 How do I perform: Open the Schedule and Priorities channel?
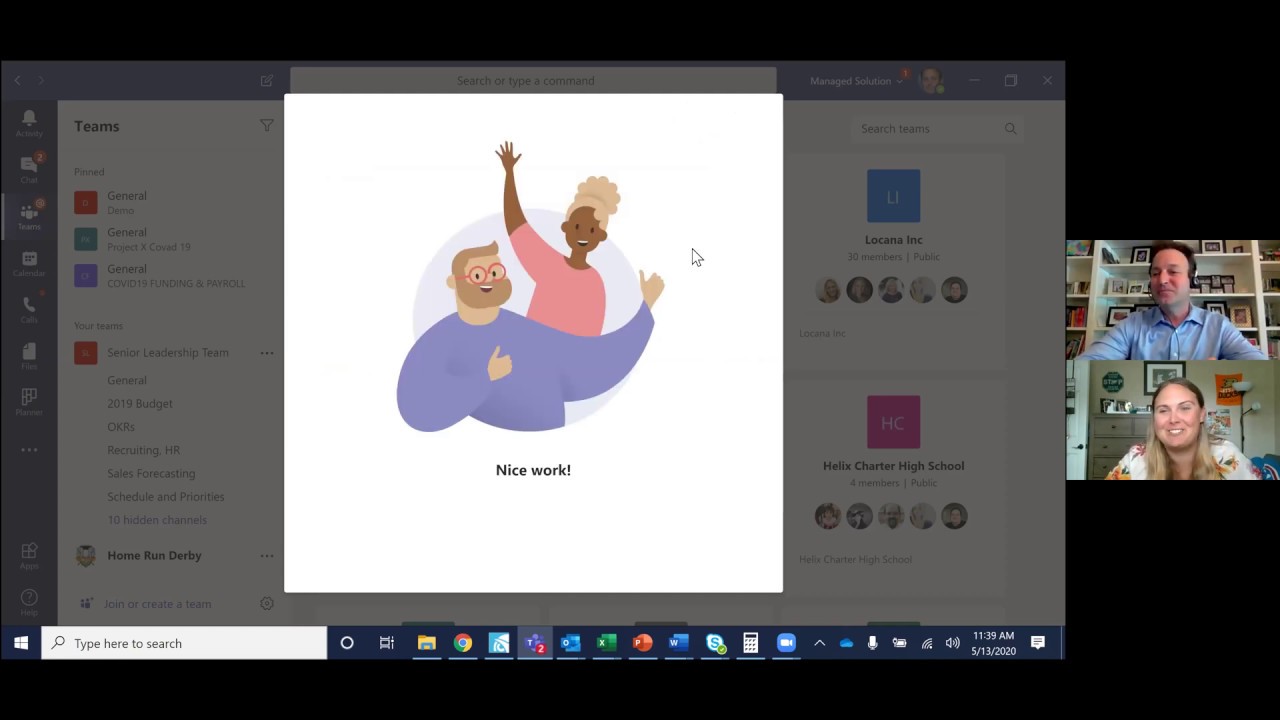[166, 497]
